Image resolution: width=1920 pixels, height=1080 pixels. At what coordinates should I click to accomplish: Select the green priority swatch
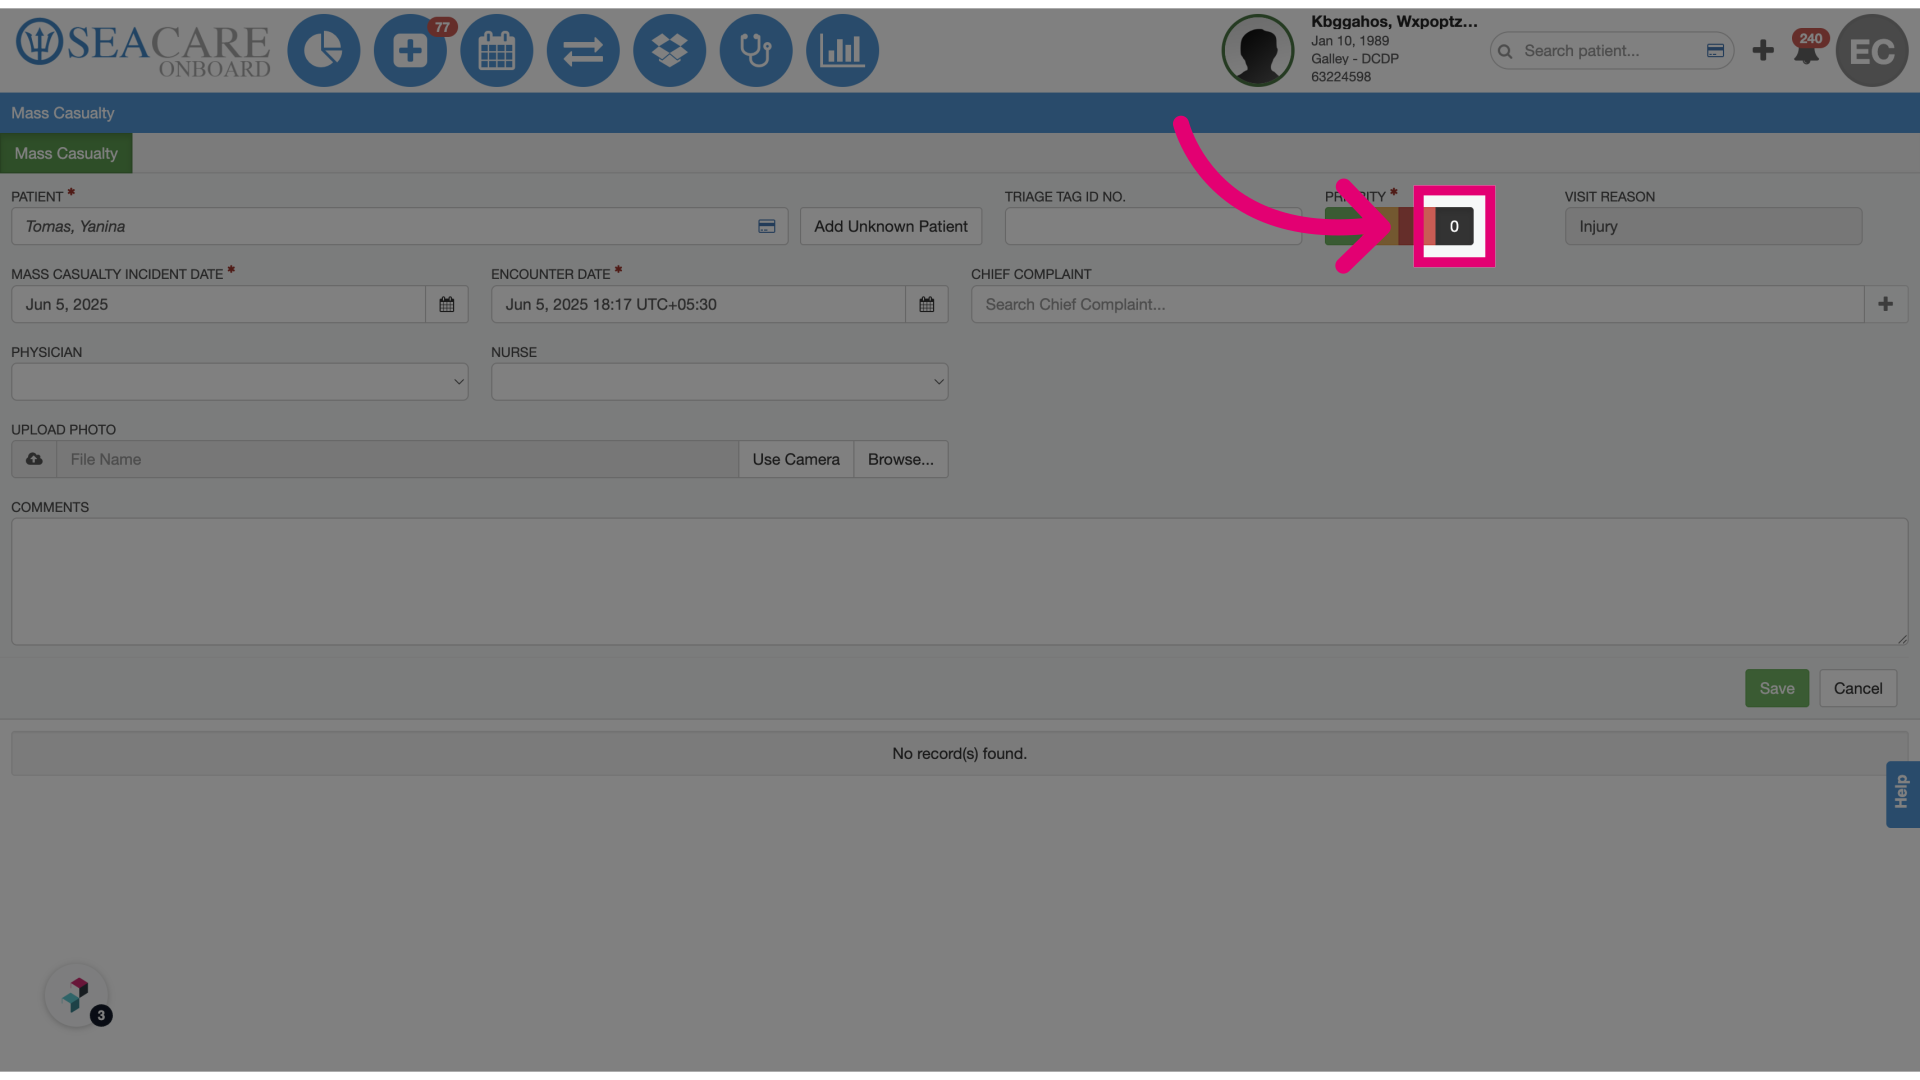(x=1343, y=226)
